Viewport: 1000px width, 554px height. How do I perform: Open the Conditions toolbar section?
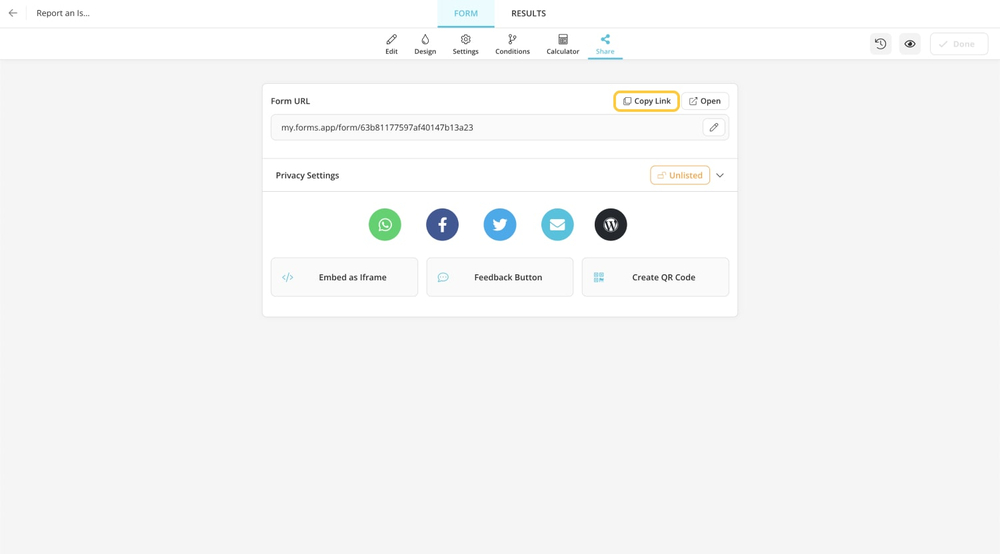point(512,44)
